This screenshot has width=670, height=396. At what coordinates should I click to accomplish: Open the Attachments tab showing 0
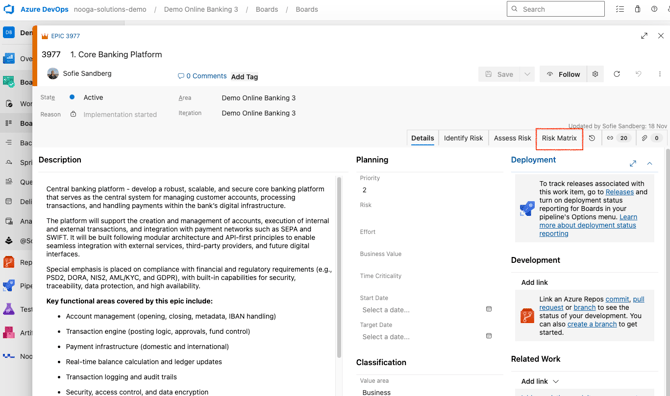click(x=652, y=138)
